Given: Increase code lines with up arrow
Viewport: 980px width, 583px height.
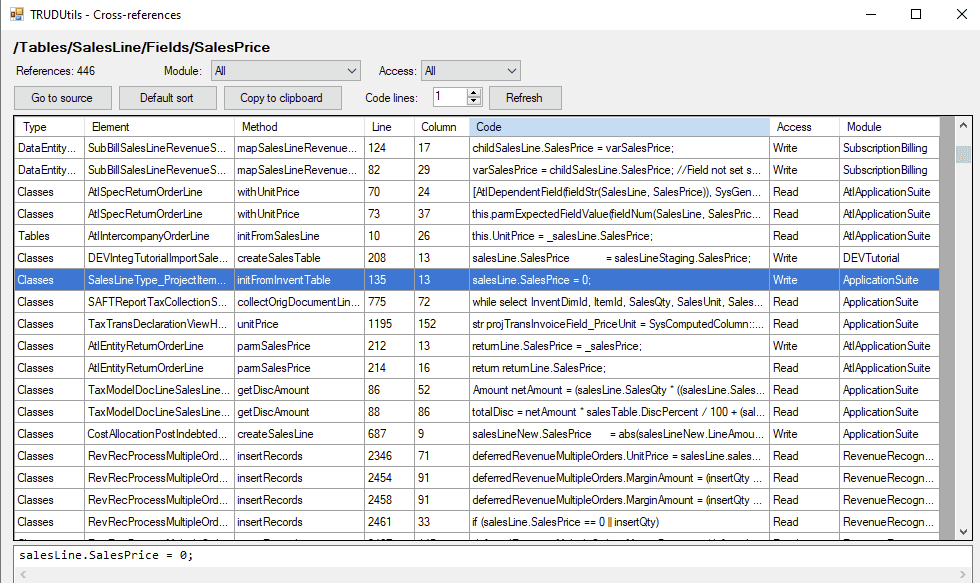Looking at the screenshot, I should pyautogui.click(x=474, y=93).
